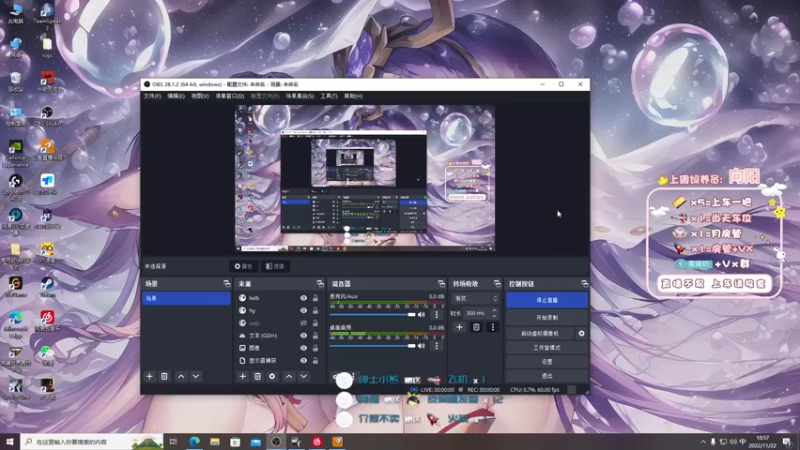Toggle lock on 显示器捕获 source
This screenshot has height=450, width=800.
tap(315, 361)
